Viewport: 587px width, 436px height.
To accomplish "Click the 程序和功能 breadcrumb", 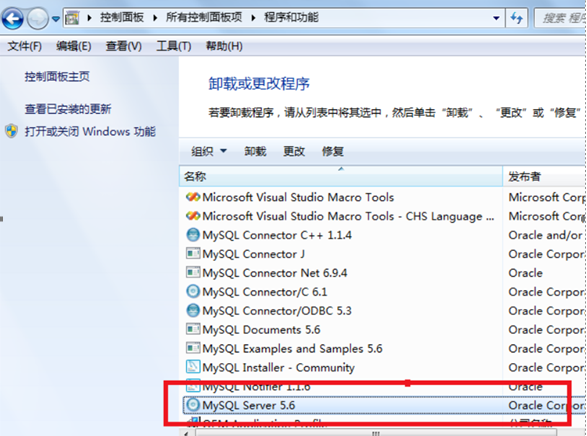I will click(x=291, y=17).
